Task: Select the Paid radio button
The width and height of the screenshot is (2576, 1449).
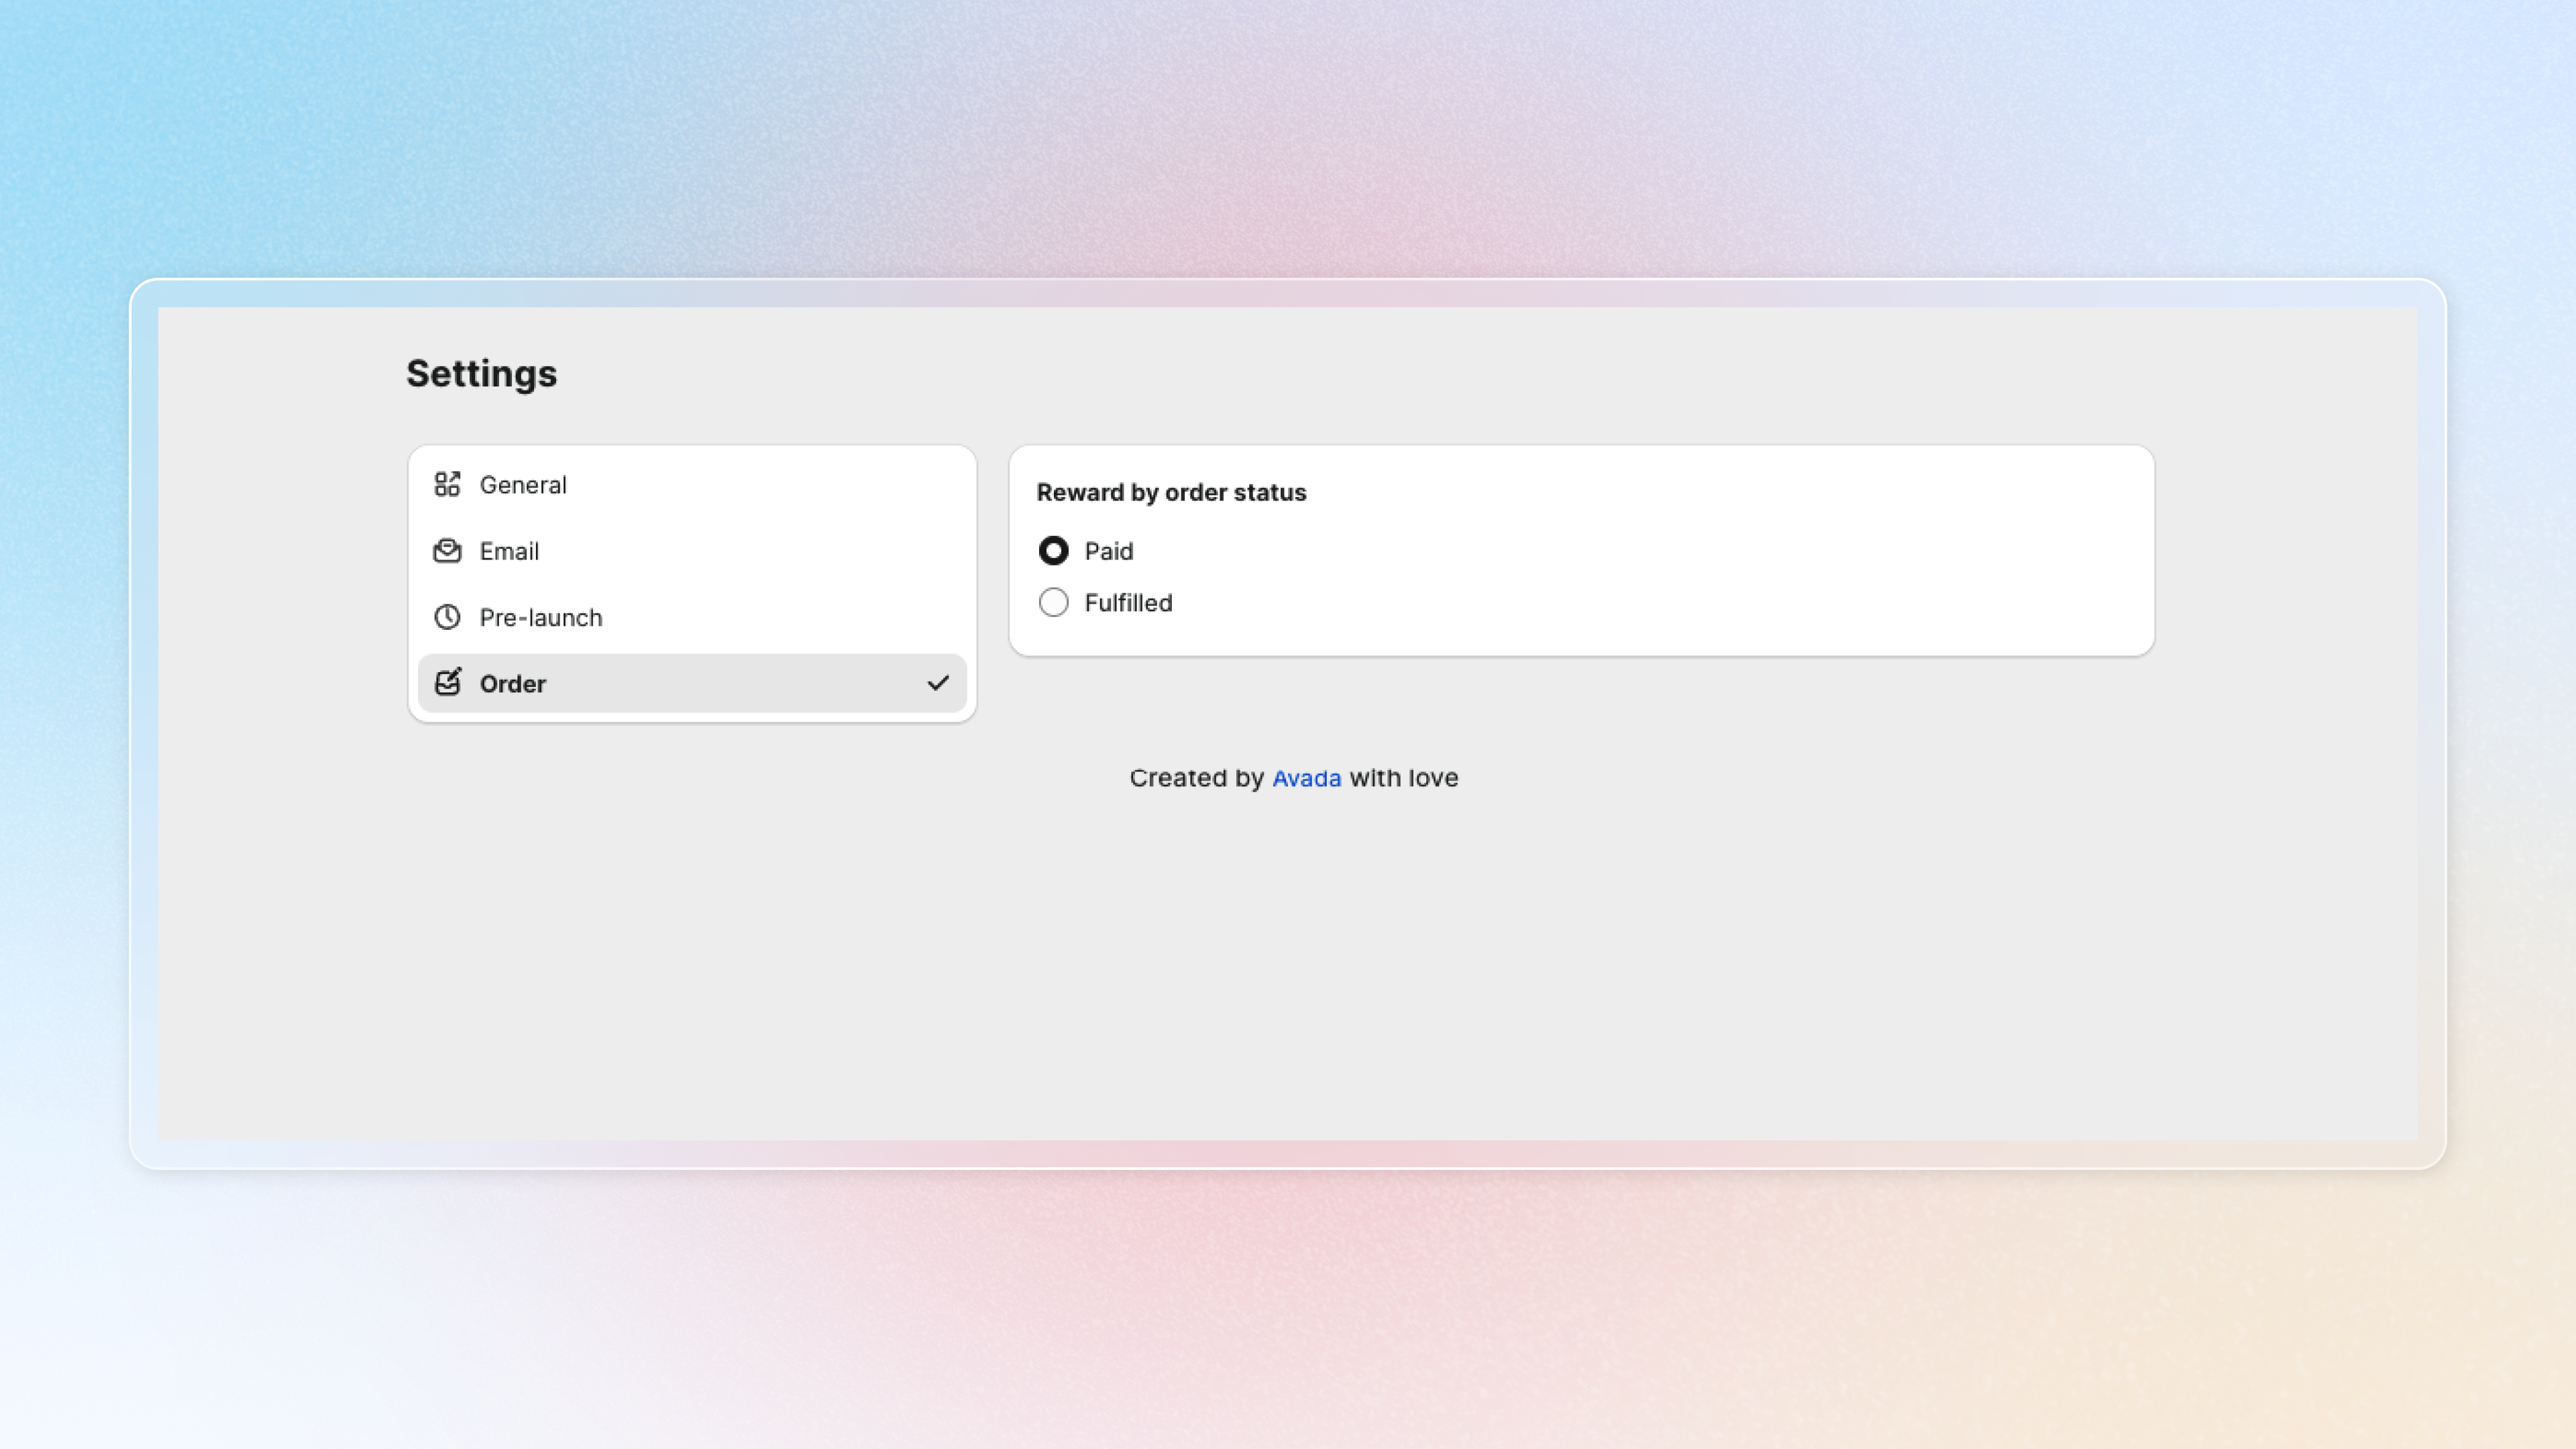Action: click(1053, 551)
